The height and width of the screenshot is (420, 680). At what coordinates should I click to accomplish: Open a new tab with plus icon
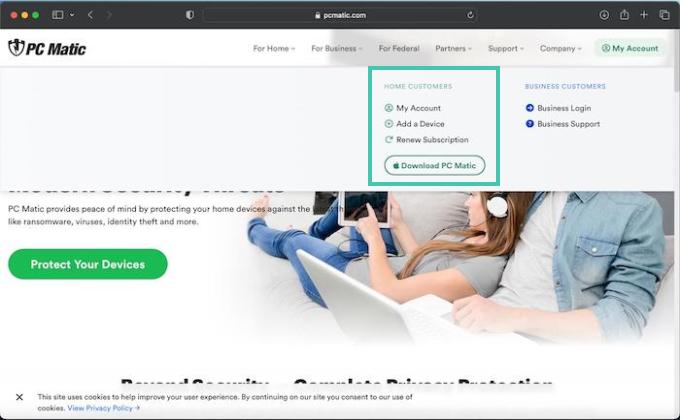point(645,15)
